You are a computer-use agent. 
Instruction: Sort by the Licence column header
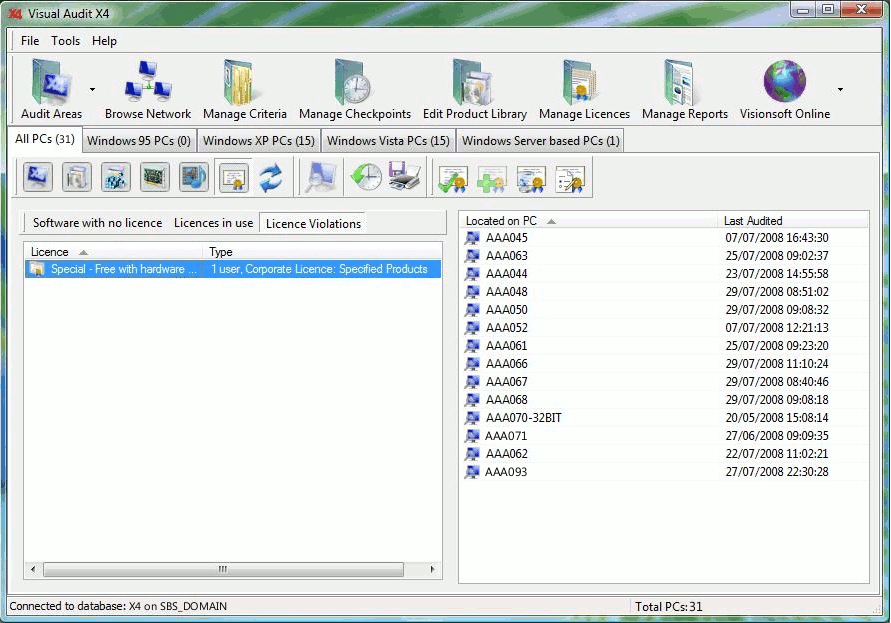pyautogui.click(x=113, y=252)
